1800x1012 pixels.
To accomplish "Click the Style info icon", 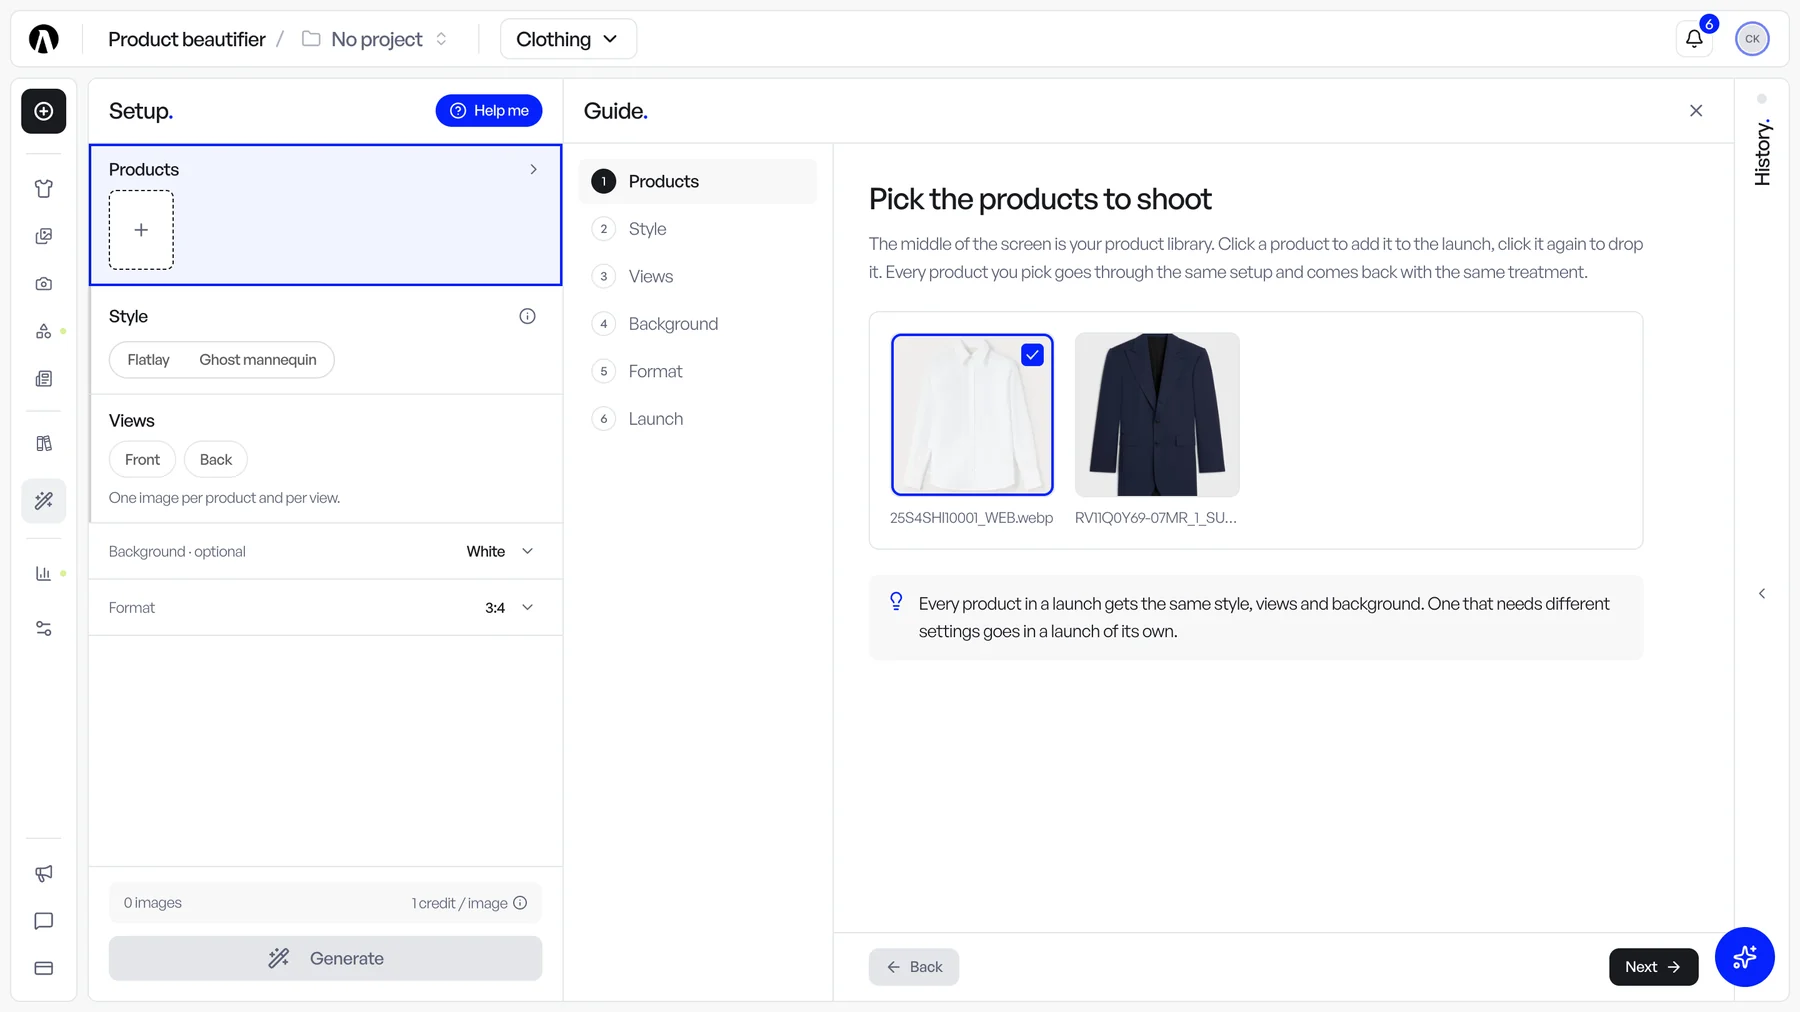I will coord(527,316).
